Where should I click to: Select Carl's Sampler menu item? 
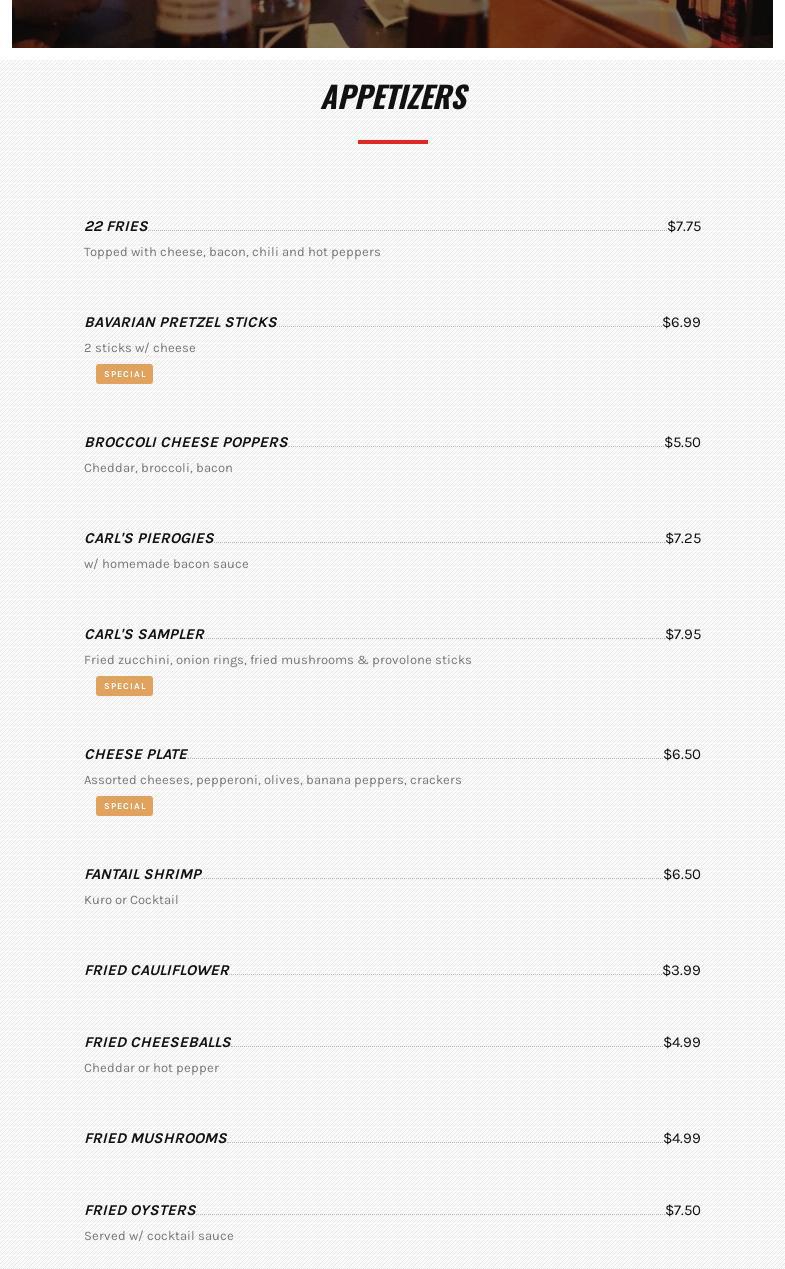144,634
